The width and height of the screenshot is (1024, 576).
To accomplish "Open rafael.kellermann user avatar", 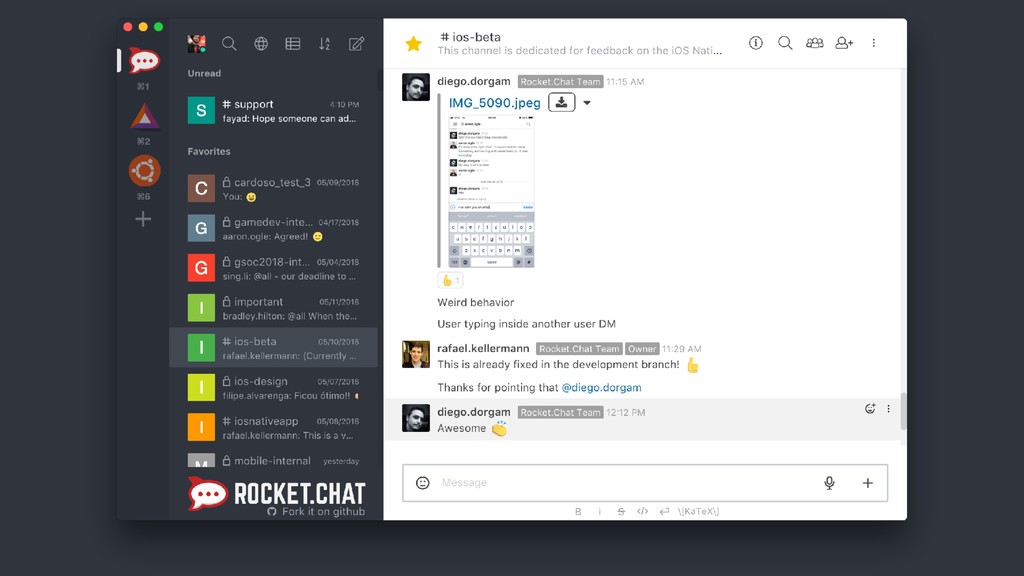I will [416, 354].
